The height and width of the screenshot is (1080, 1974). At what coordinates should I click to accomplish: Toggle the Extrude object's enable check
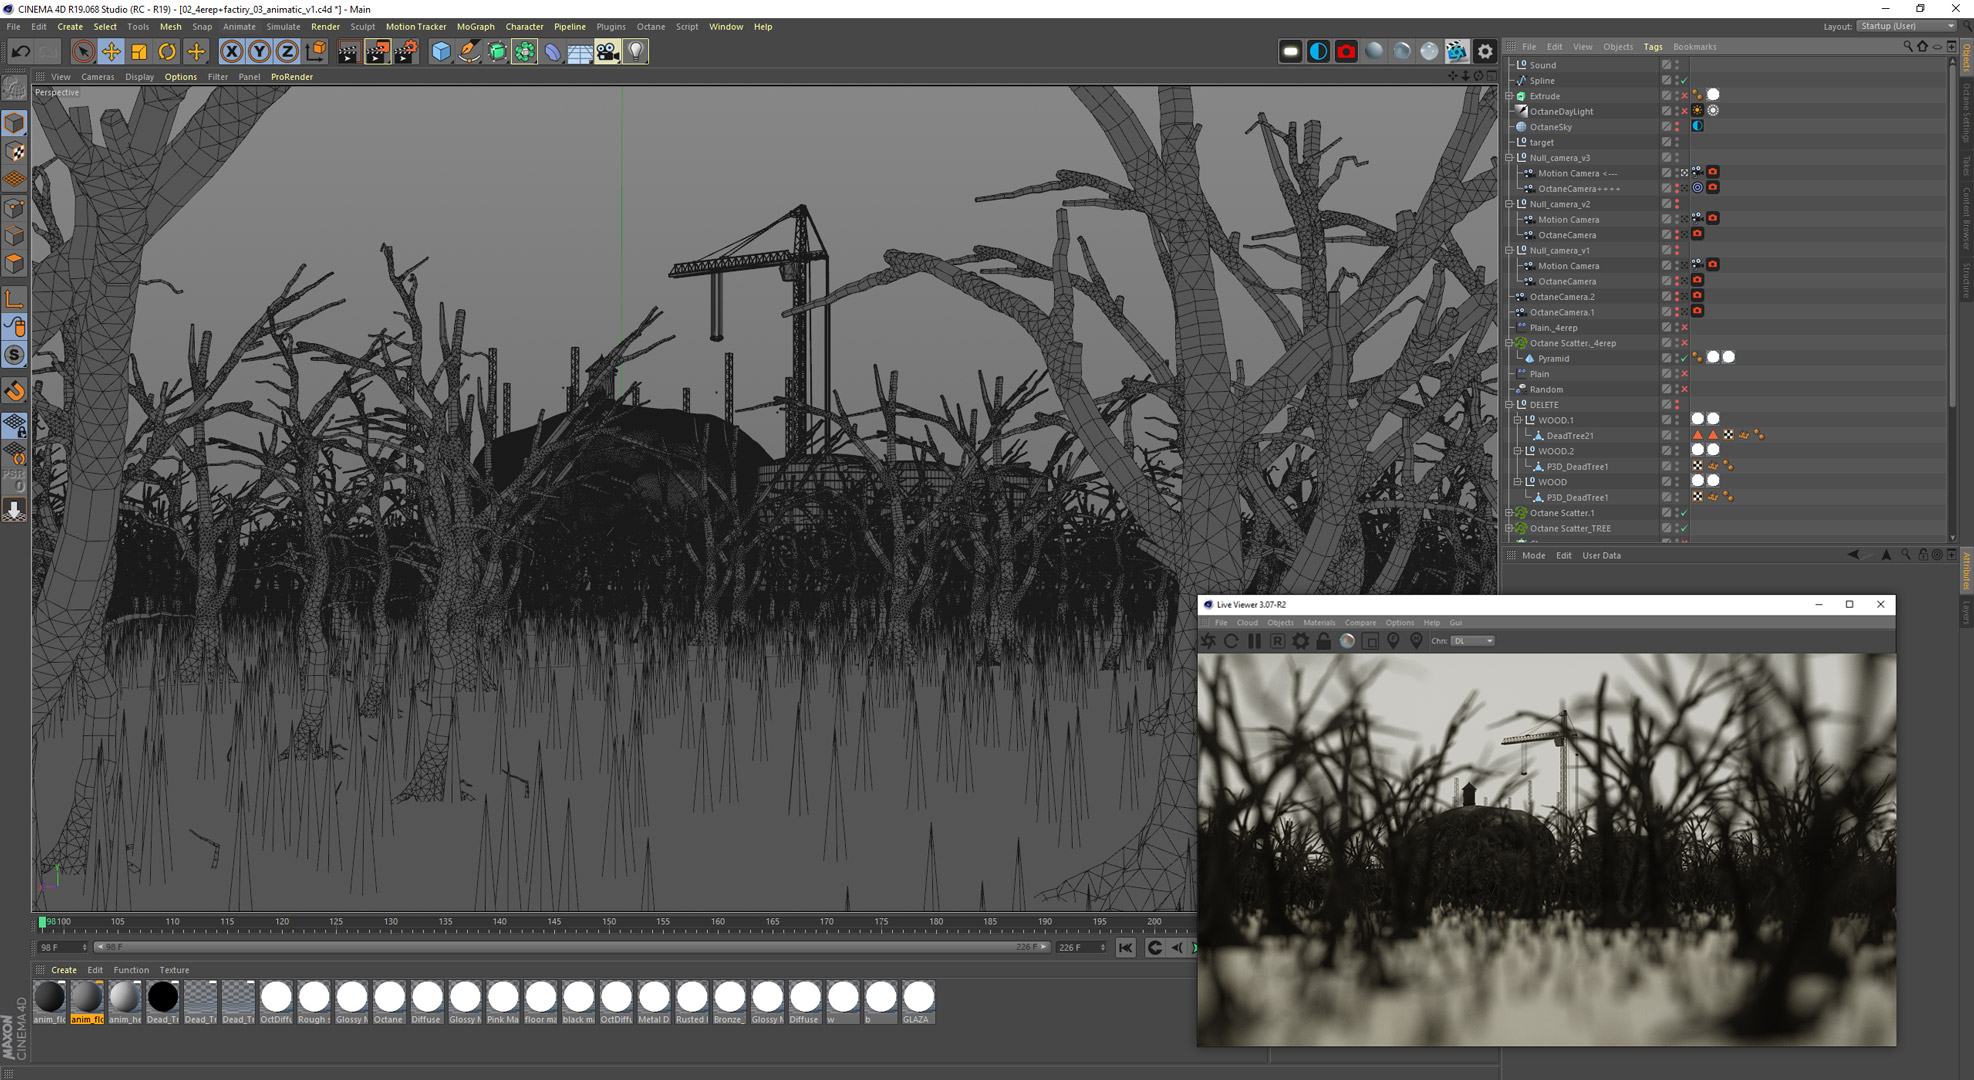(x=1684, y=96)
